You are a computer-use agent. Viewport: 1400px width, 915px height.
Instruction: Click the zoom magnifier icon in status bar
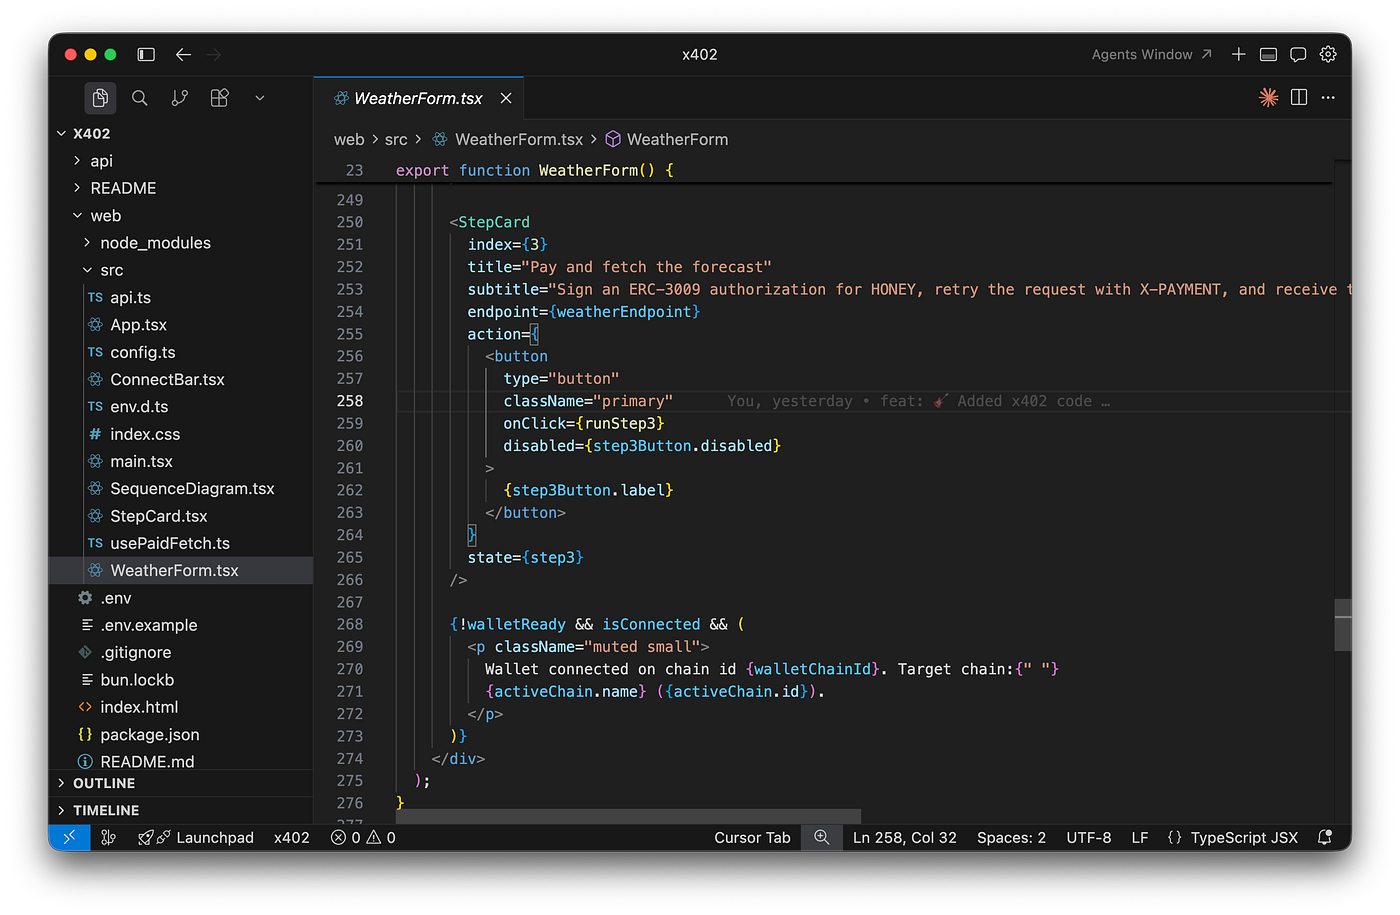[x=821, y=837]
